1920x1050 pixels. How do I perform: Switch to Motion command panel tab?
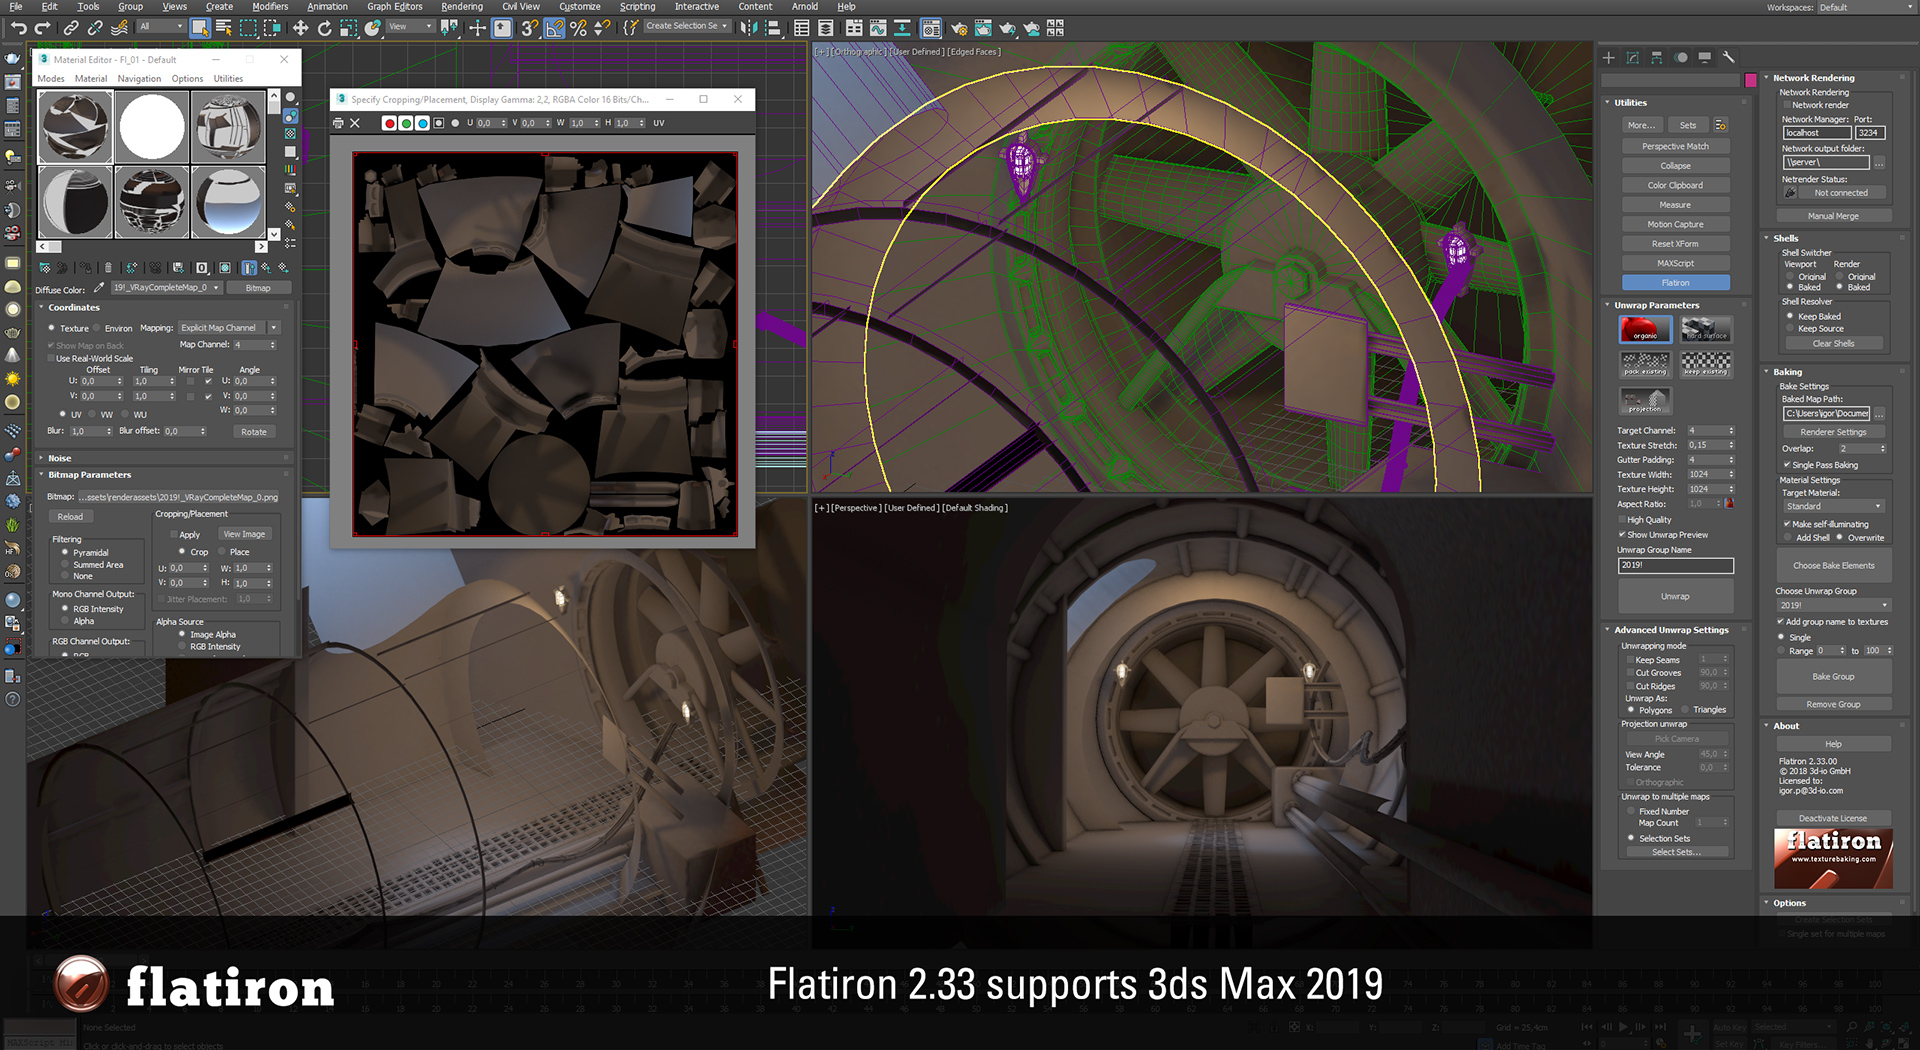click(x=1681, y=58)
